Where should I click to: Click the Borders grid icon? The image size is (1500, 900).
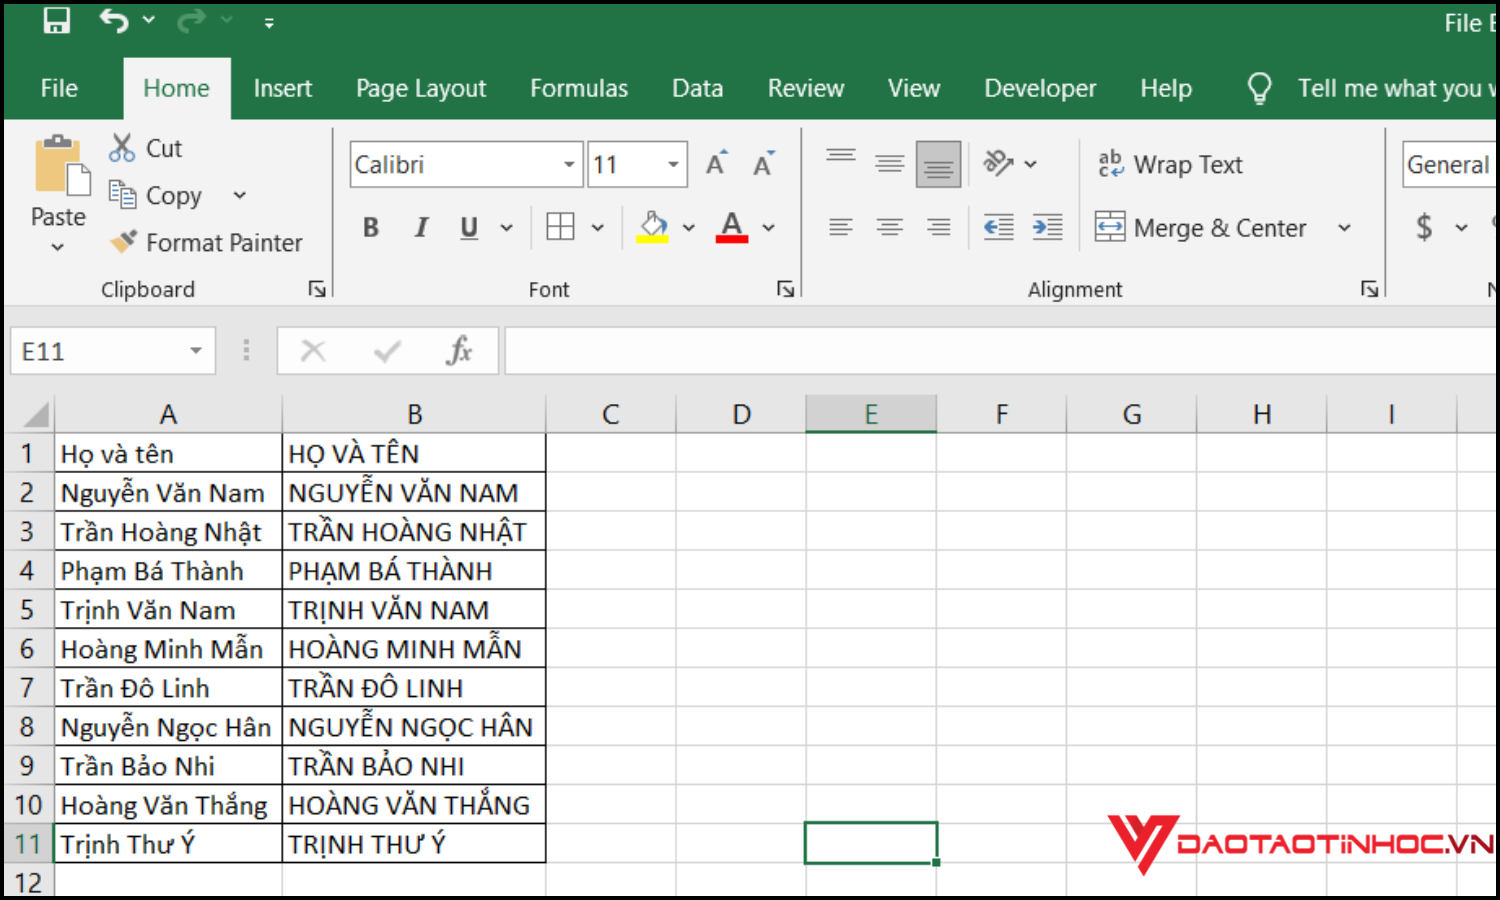tap(560, 228)
